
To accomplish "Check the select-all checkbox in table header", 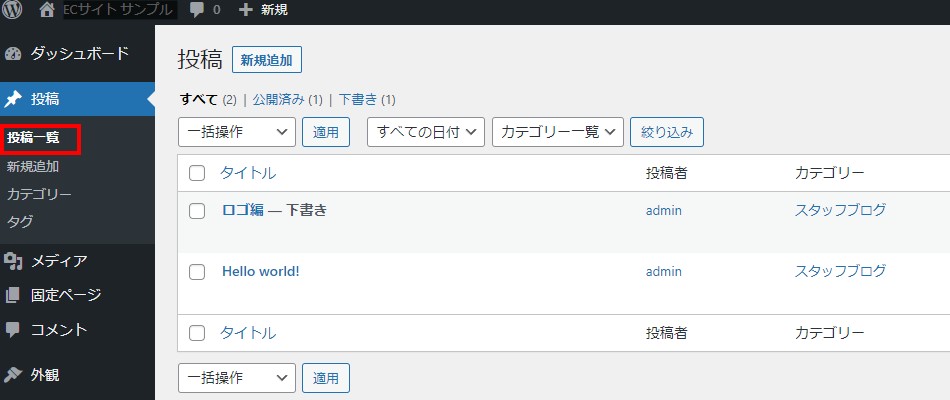I will [x=197, y=173].
